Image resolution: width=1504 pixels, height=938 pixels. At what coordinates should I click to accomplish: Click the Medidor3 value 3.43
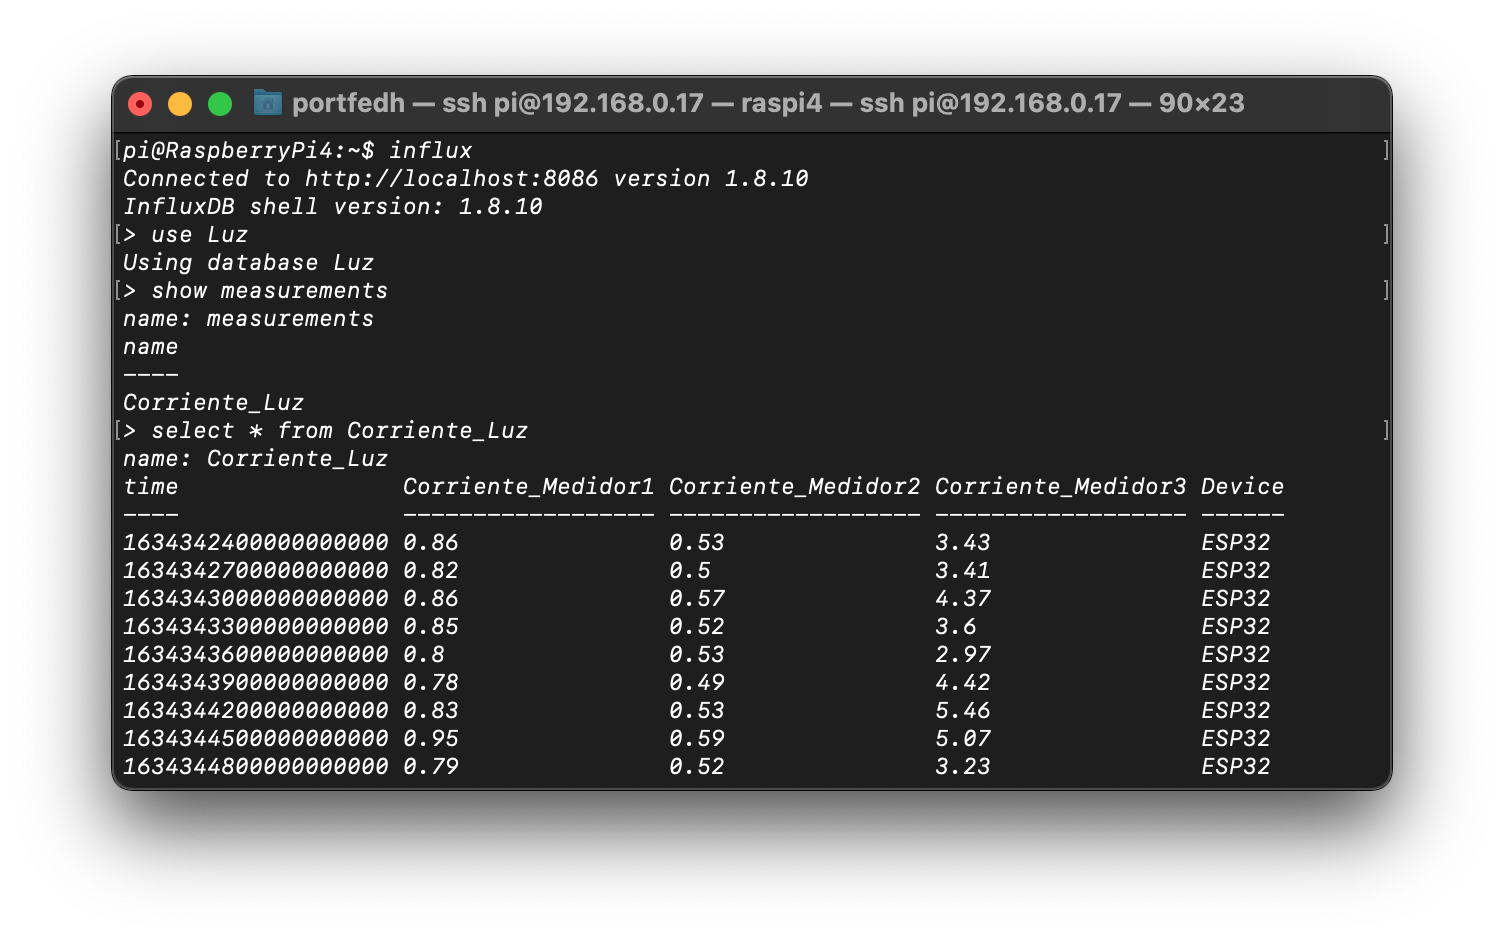pos(962,542)
